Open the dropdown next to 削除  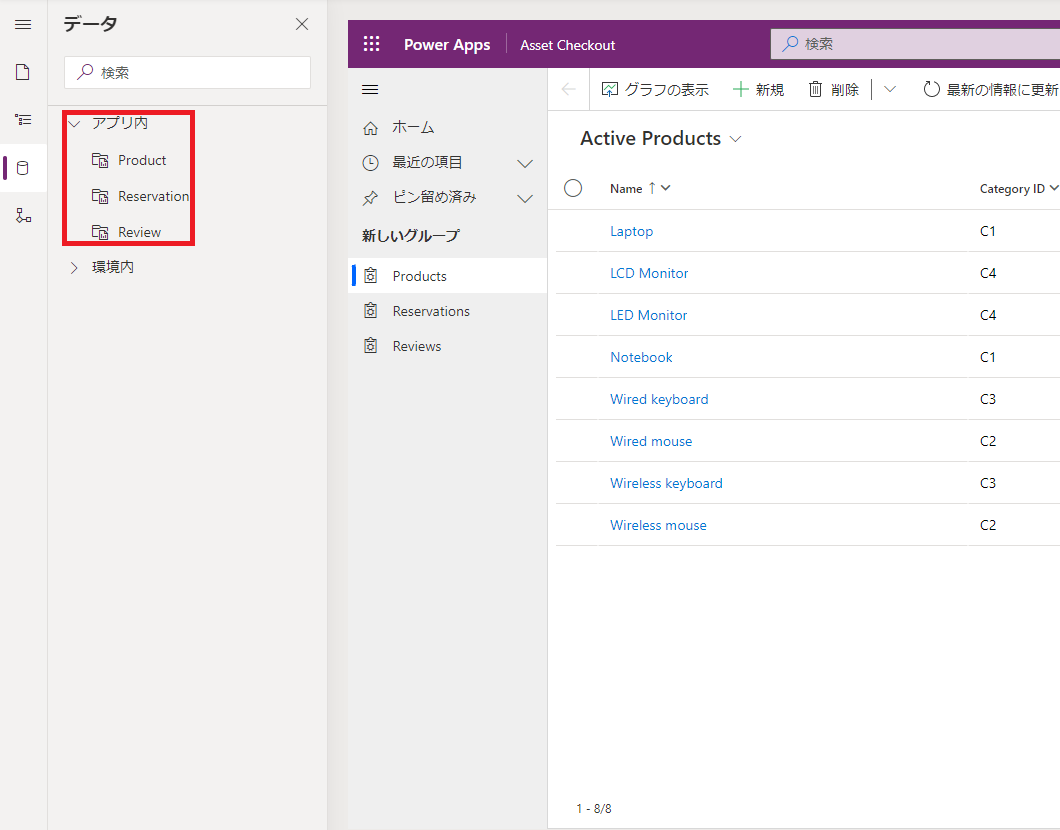[x=890, y=89]
